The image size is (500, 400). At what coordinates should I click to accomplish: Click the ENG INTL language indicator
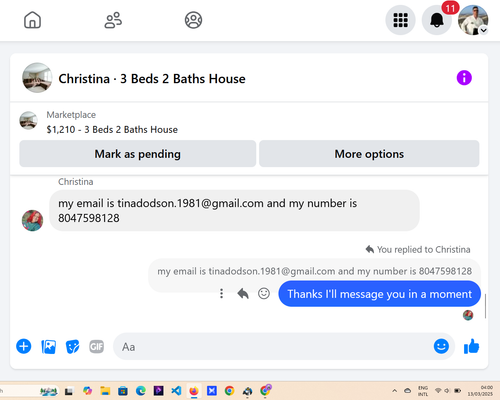423,391
